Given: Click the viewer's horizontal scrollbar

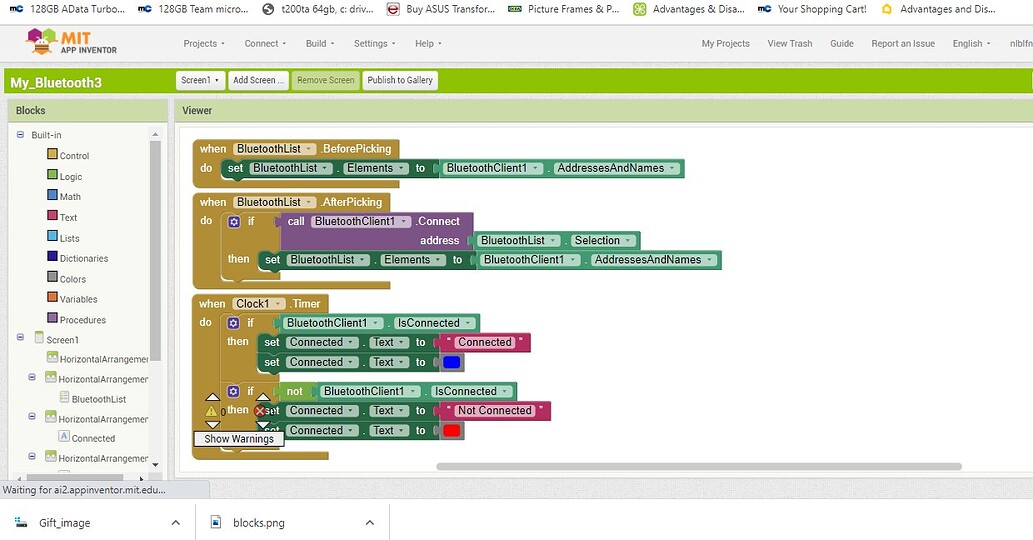Looking at the screenshot, I should (698, 466).
